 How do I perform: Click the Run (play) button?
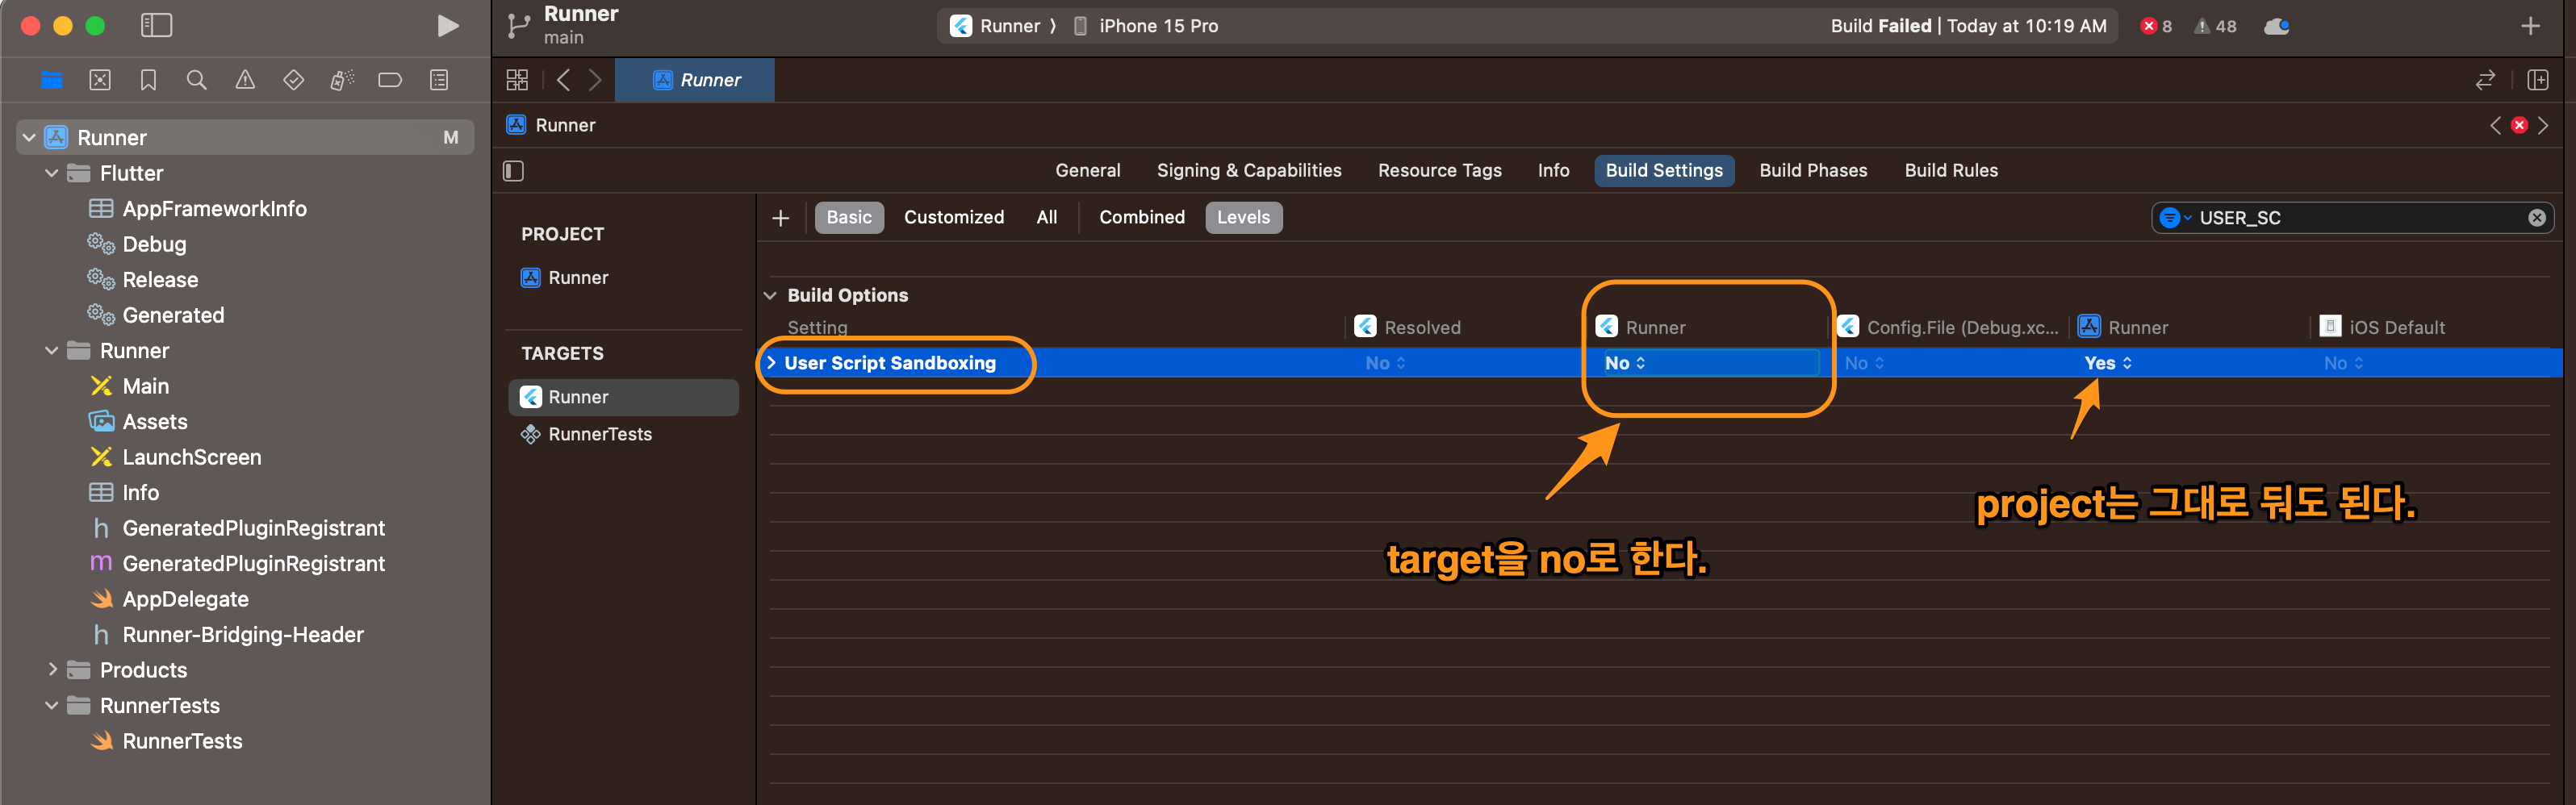click(447, 26)
